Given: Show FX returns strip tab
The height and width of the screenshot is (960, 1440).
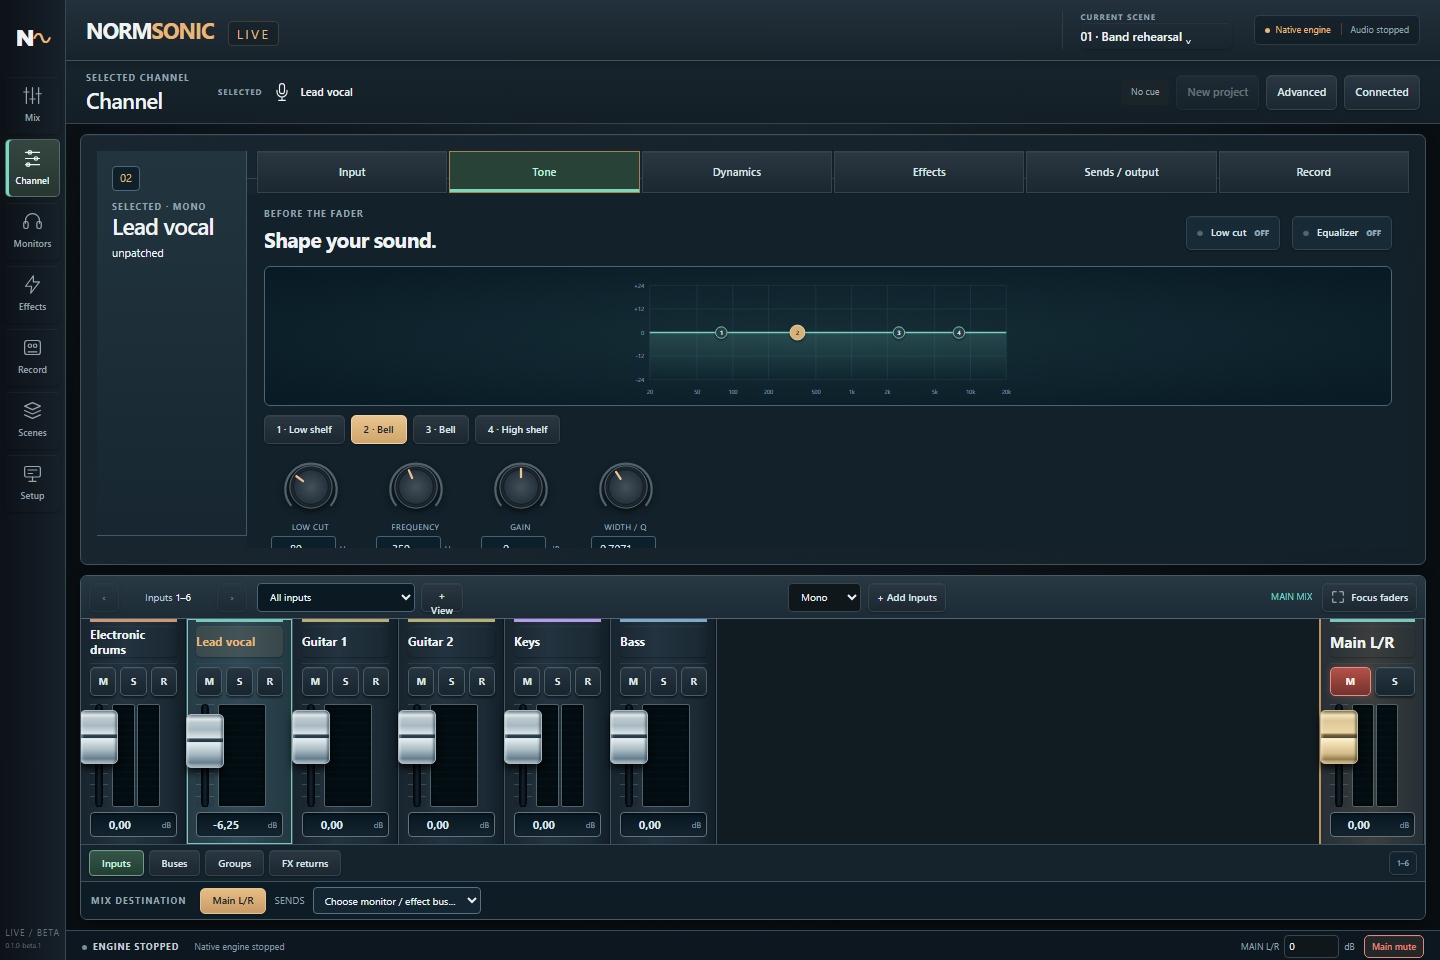Looking at the screenshot, I should click(x=305, y=864).
